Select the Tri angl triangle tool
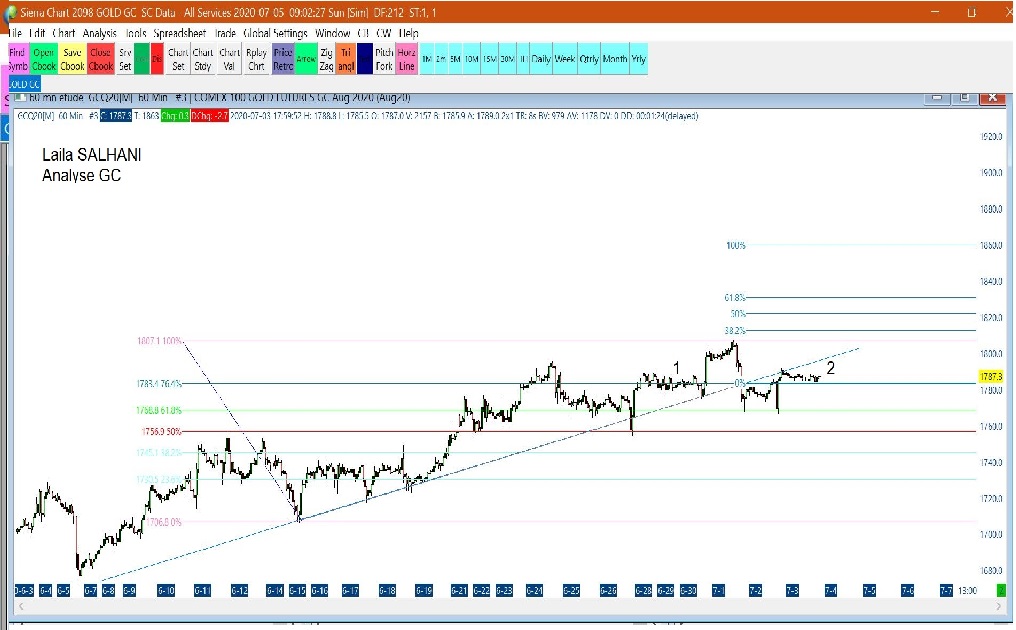The image size is (1016, 630). click(346, 59)
